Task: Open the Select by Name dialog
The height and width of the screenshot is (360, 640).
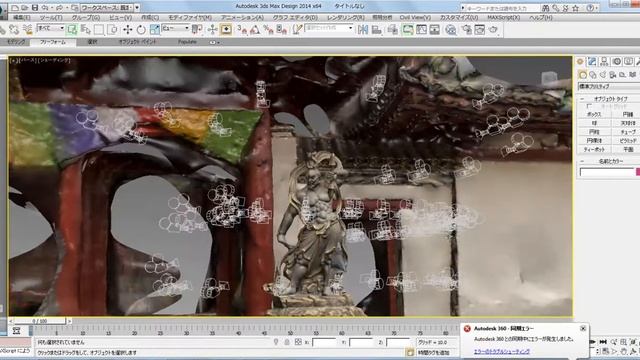Action: point(85,29)
